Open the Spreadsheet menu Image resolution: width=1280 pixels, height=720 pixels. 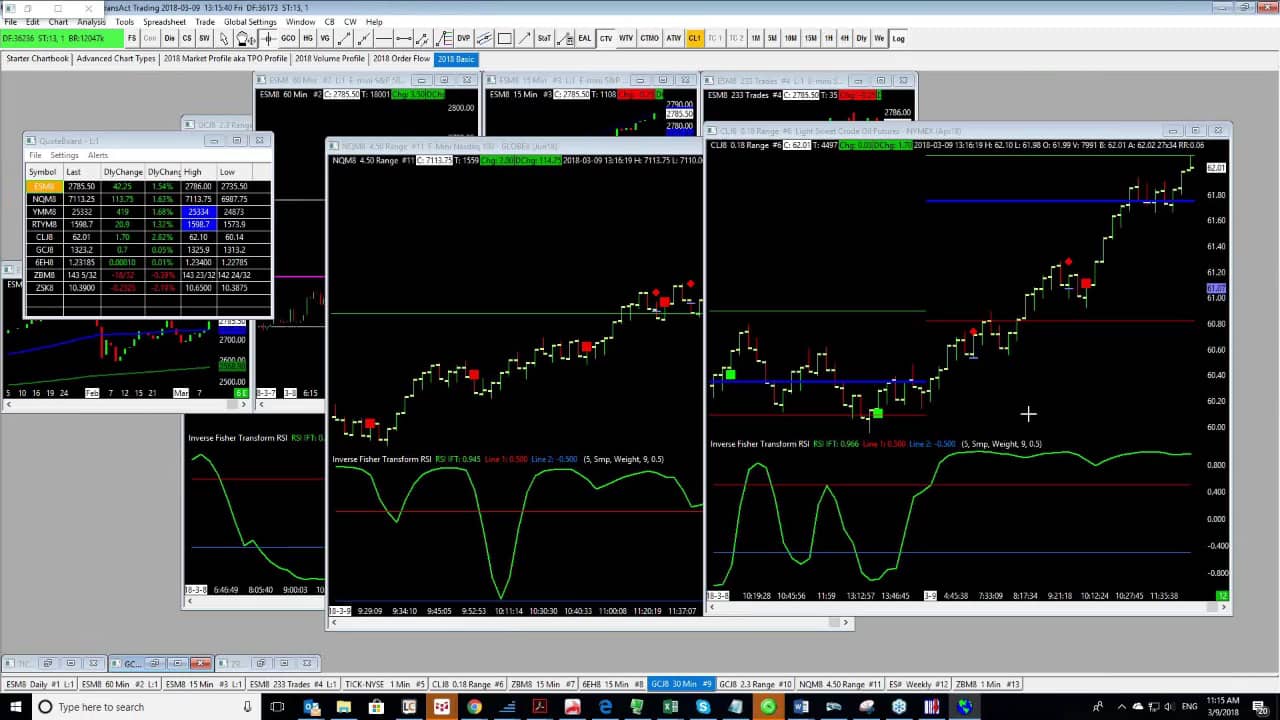click(164, 21)
